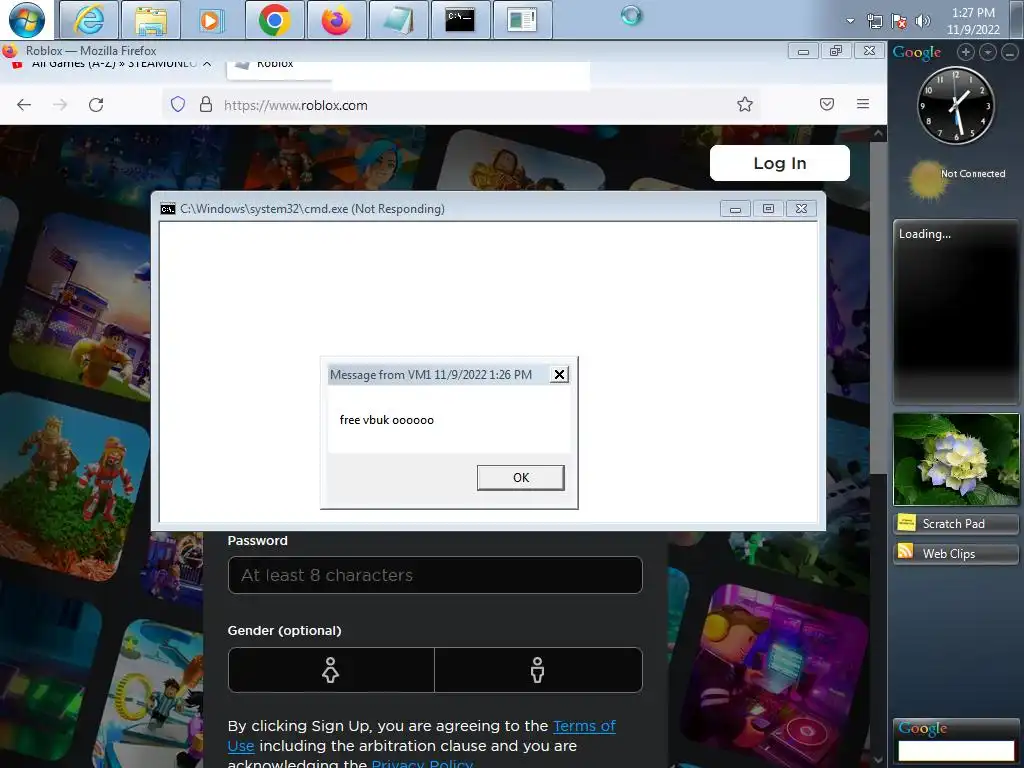Open the Web Clips gadget
Viewport: 1024px width, 768px height.
coord(956,554)
